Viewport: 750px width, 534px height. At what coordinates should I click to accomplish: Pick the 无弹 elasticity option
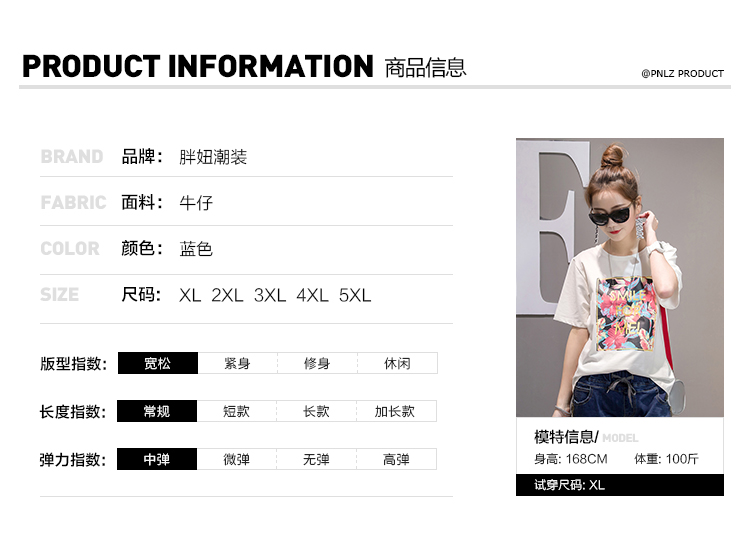(x=317, y=459)
